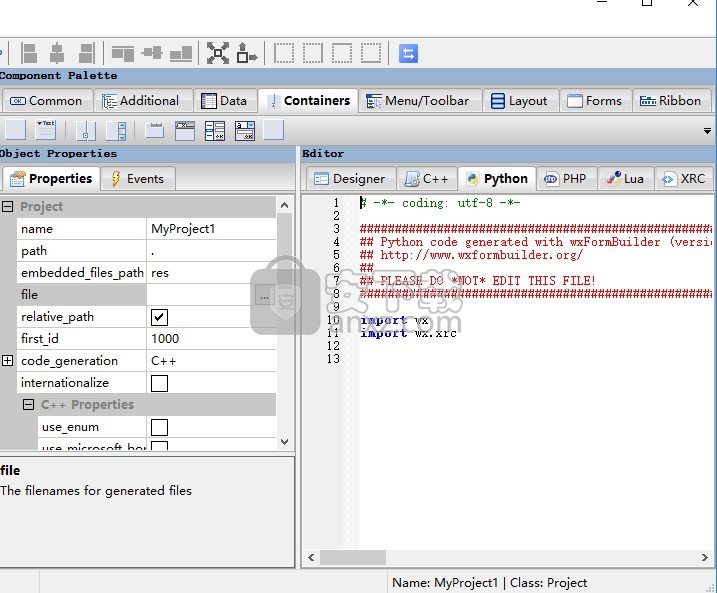Add a wxSimplebook from the palette
This screenshot has width=717, height=593.
tap(273, 130)
